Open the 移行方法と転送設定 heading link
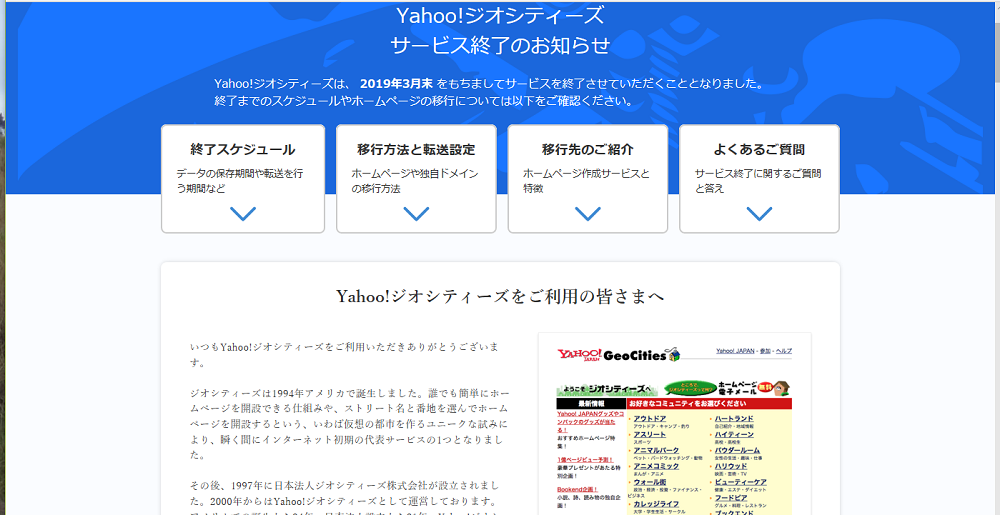This screenshot has height=515, width=1000. (x=416, y=150)
